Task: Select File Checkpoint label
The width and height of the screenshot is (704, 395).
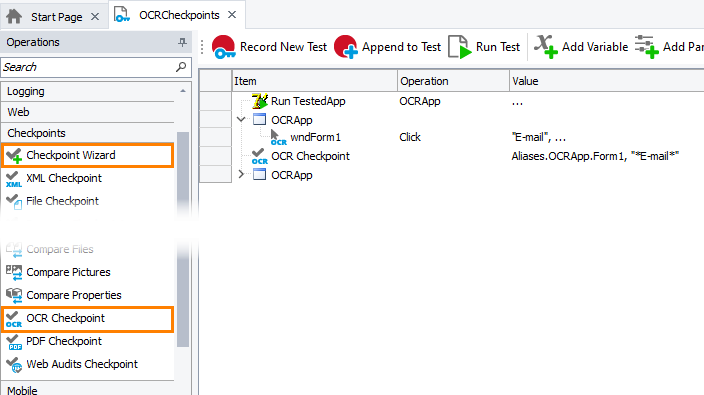Action: coord(62,201)
